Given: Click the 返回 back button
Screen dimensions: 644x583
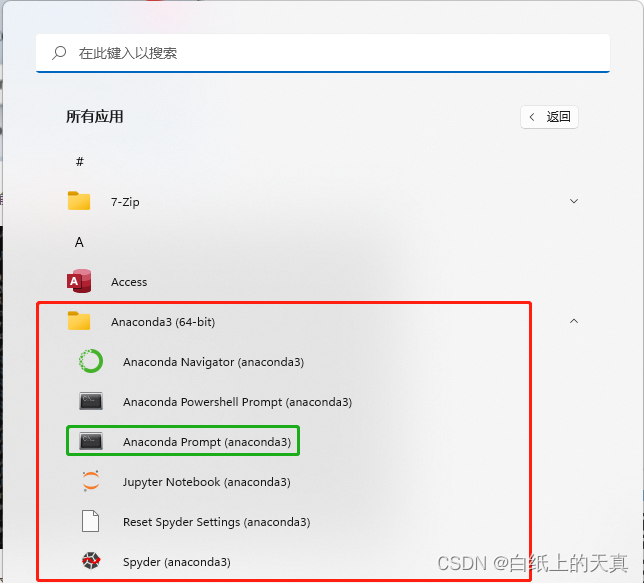Looking at the screenshot, I should (x=549, y=117).
